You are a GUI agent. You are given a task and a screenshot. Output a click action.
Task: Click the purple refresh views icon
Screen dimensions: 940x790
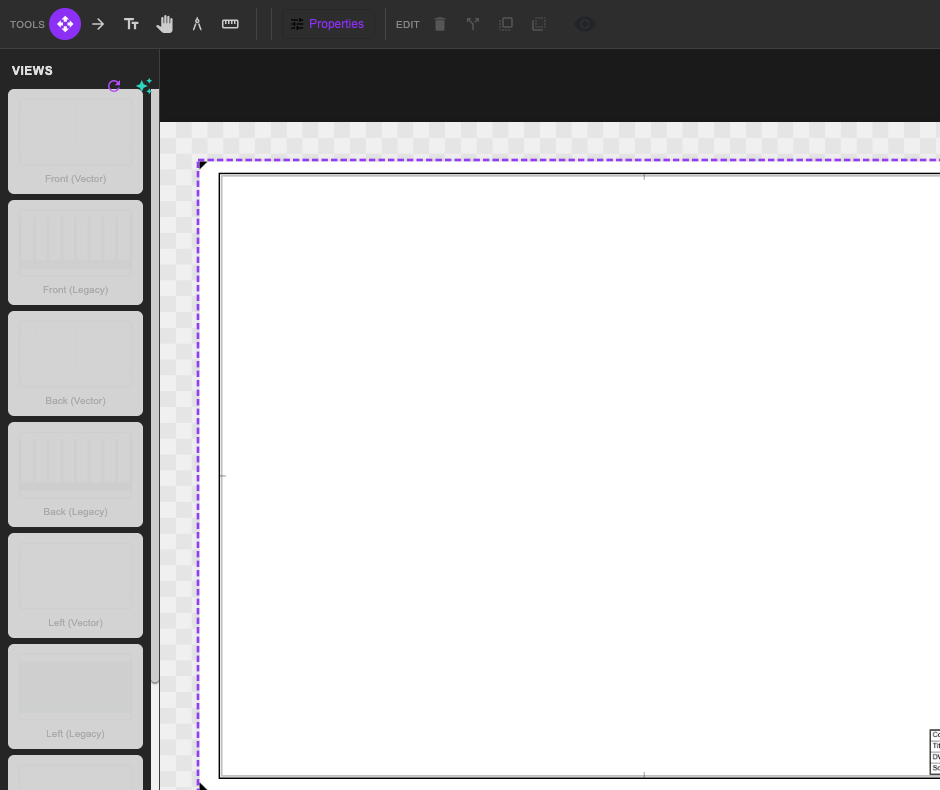click(114, 86)
